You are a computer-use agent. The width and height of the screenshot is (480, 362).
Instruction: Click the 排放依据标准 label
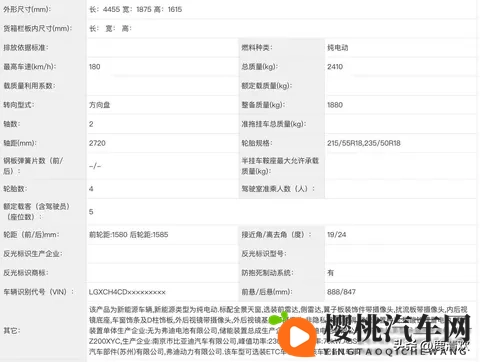pos(26,48)
